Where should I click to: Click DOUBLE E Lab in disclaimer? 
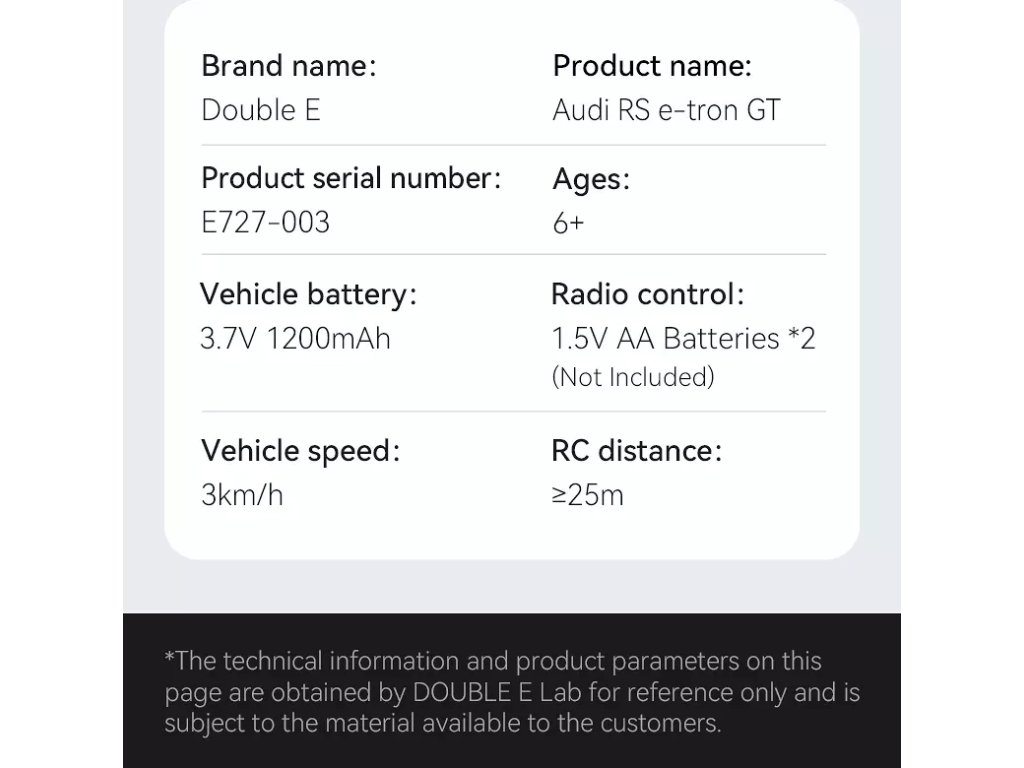point(497,692)
